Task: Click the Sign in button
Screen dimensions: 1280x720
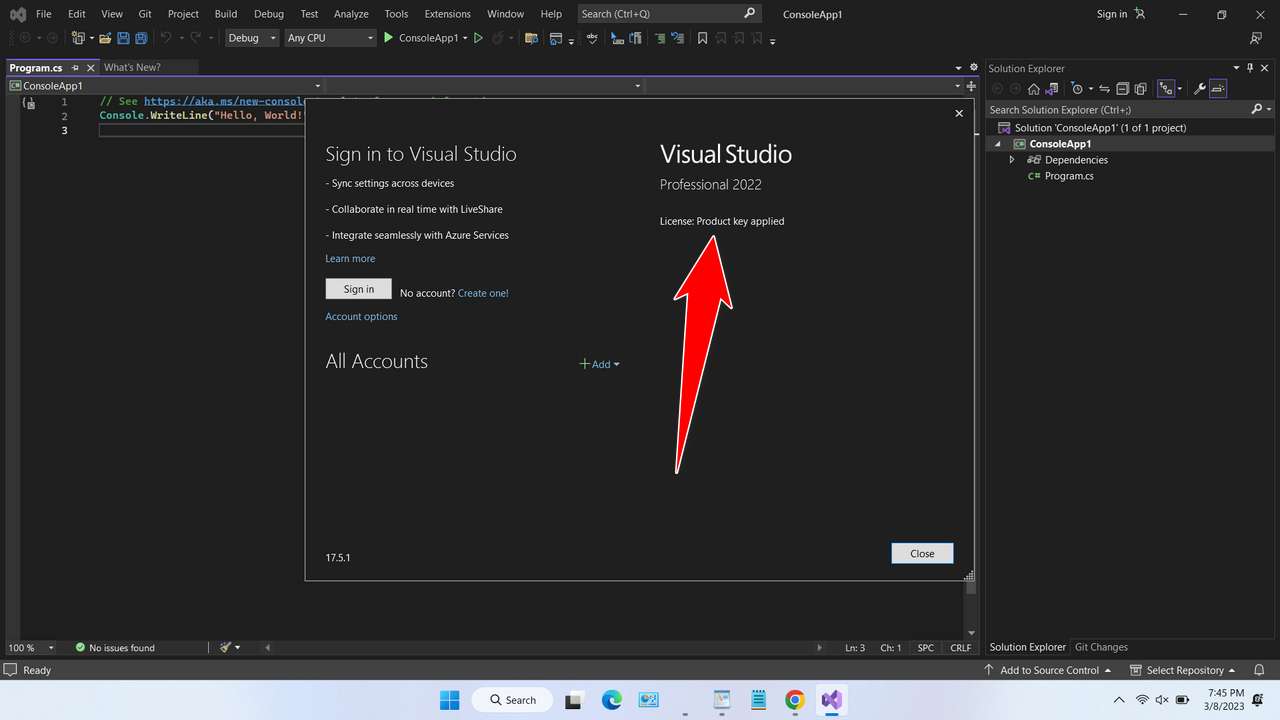Action: point(358,288)
